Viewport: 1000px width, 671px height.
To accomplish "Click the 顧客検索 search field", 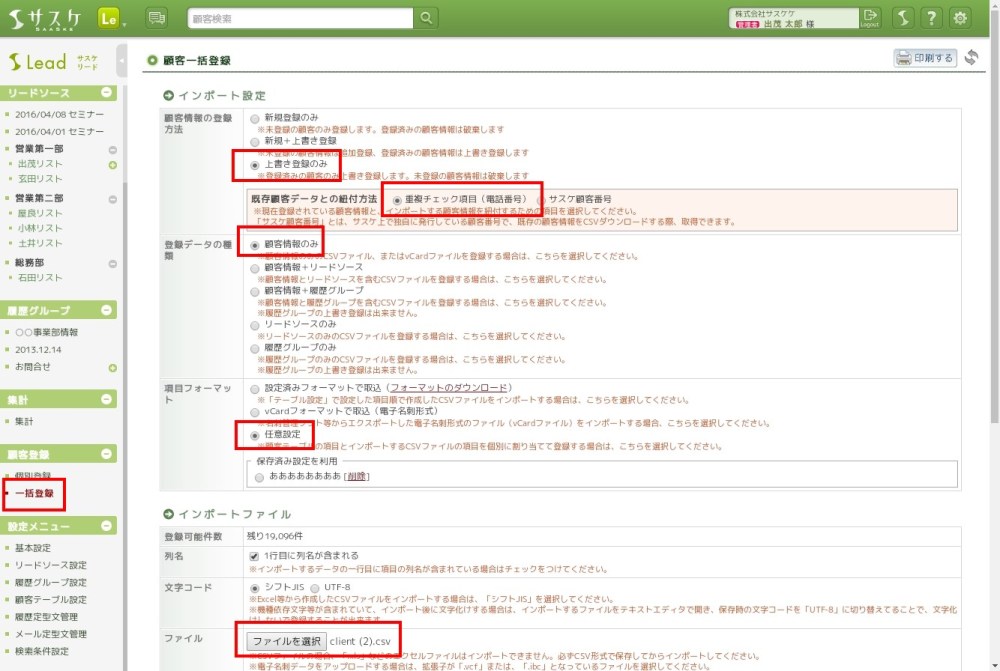I will 300,17.
